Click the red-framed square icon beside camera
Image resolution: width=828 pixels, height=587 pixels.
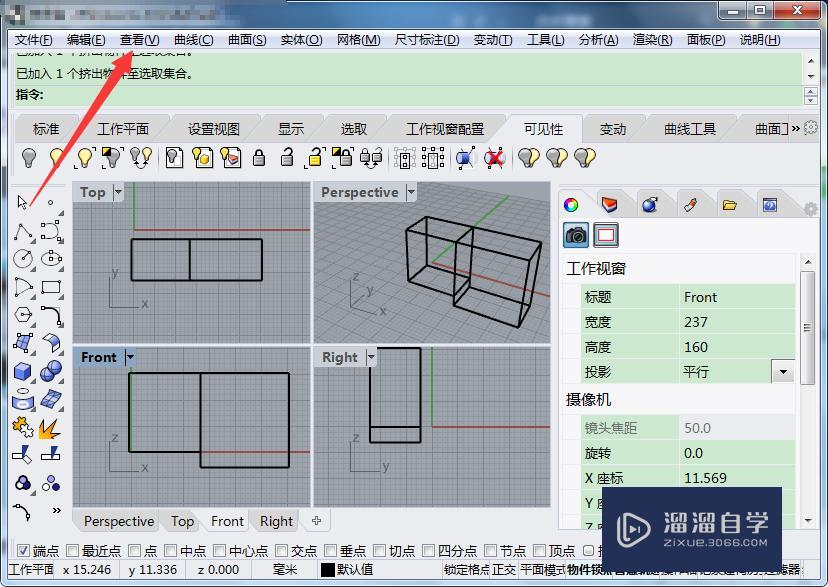(606, 235)
